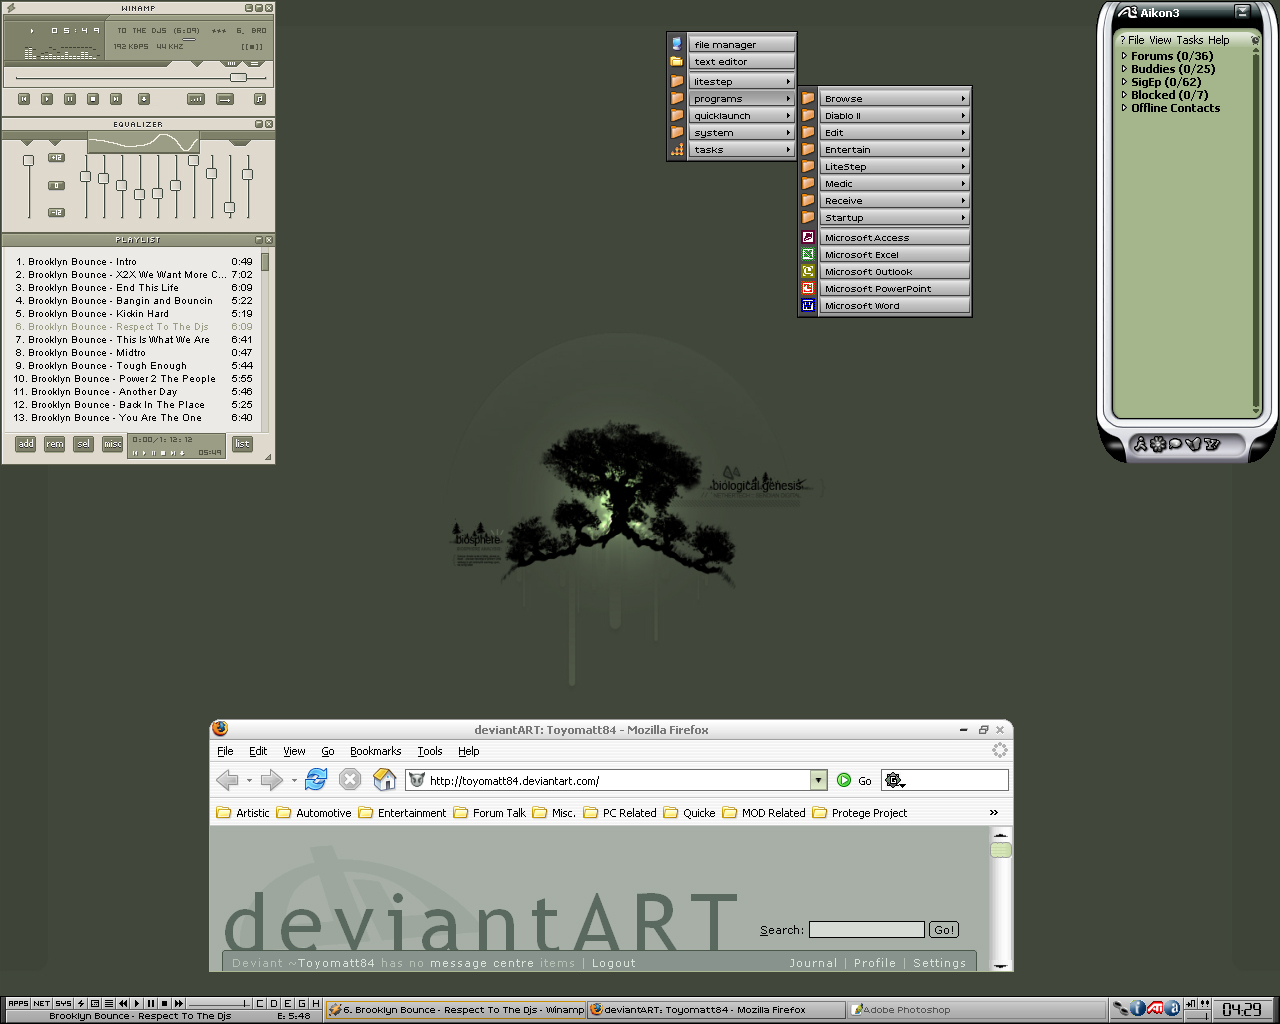The image size is (1280, 1024).
Task: Open the Bookmarks menu in Firefox
Action: pyautogui.click(x=375, y=751)
